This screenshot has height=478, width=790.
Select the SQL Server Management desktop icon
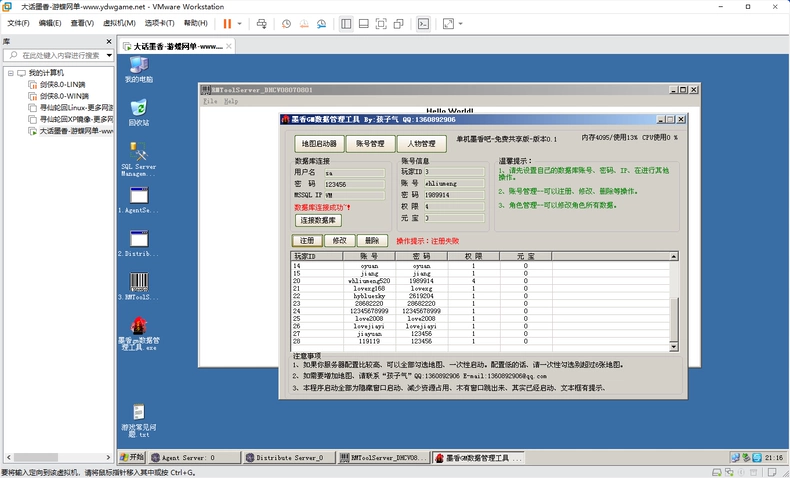(139, 159)
